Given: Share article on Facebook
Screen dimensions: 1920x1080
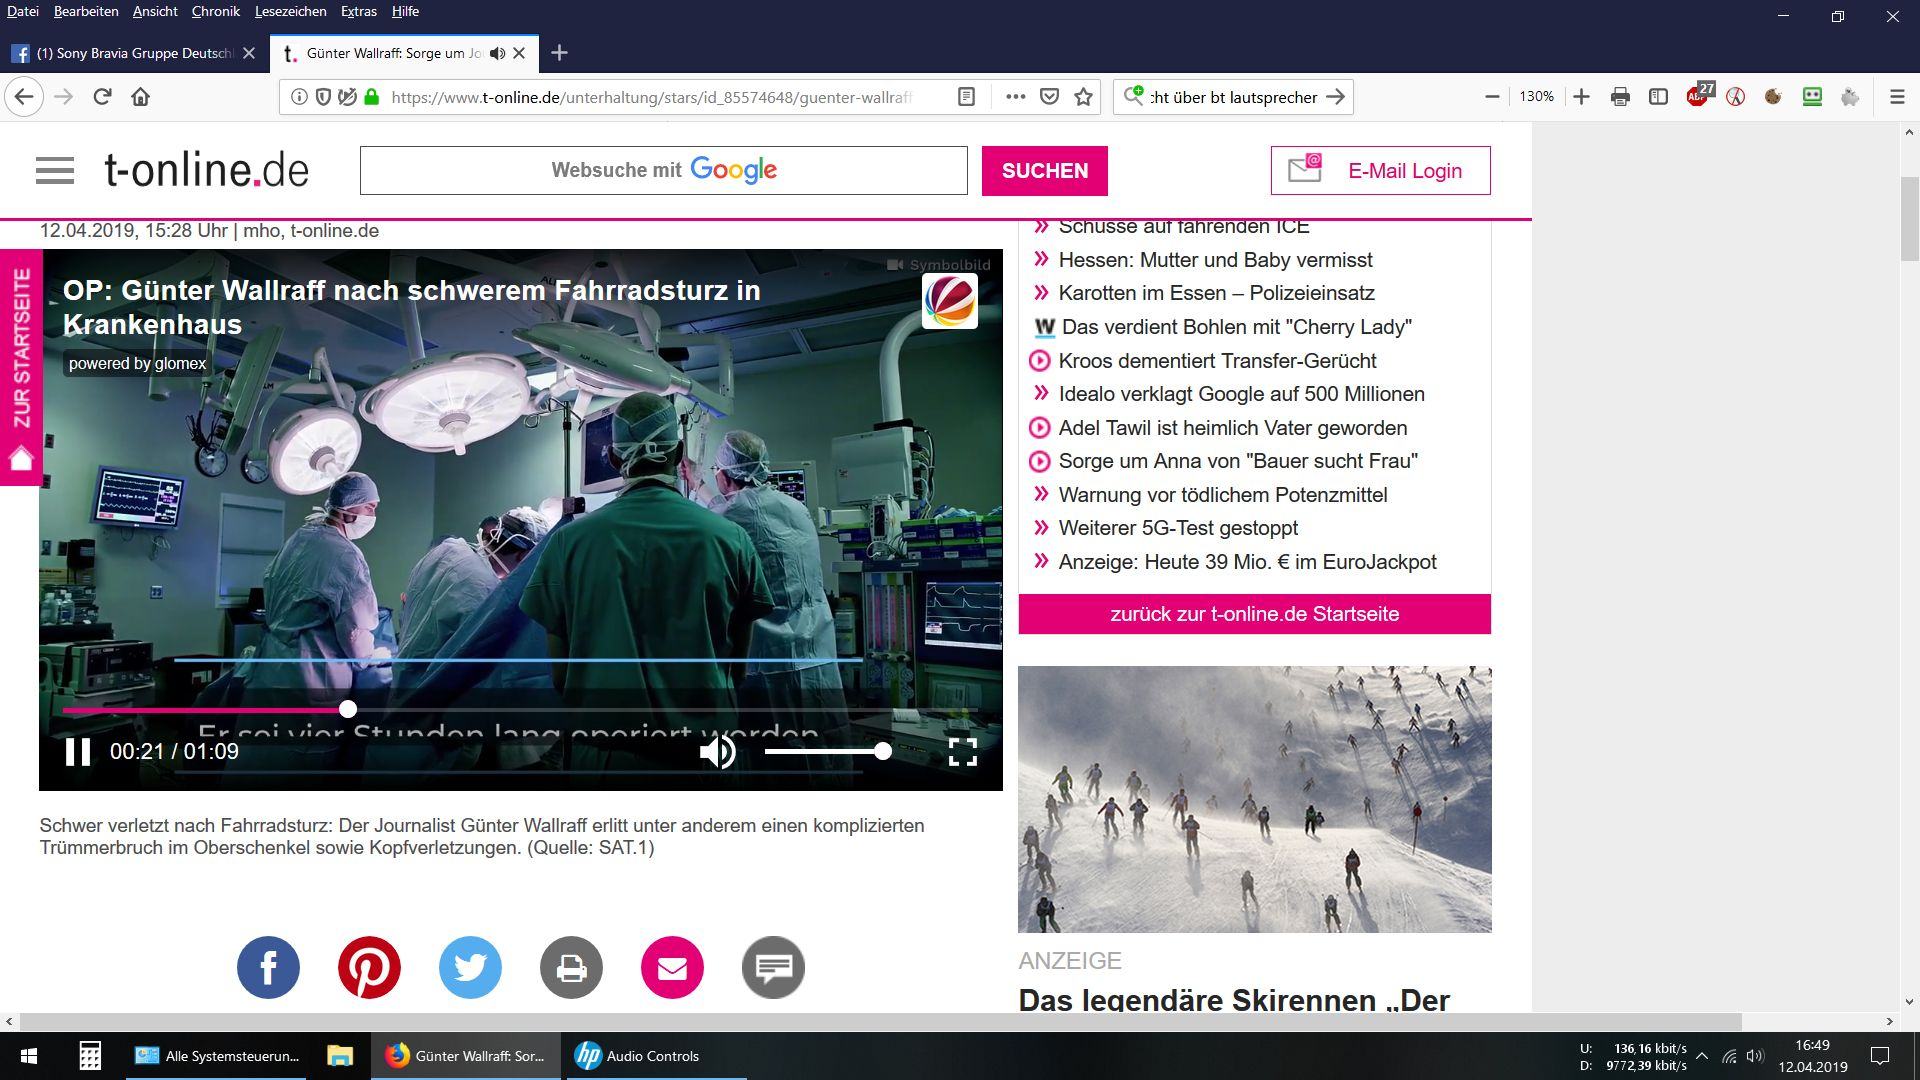Looking at the screenshot, I should [268, 967].
